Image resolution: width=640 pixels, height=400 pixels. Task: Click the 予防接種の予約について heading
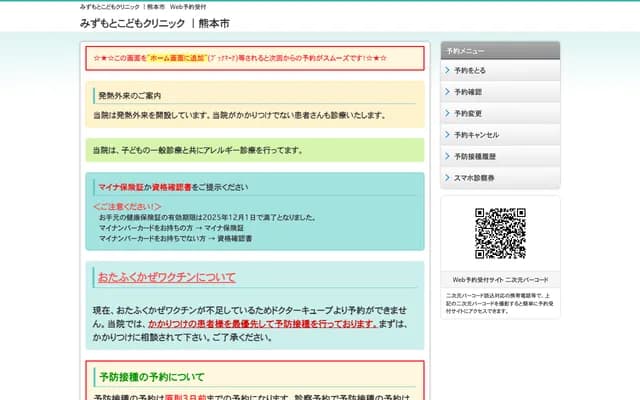(151, 377)
